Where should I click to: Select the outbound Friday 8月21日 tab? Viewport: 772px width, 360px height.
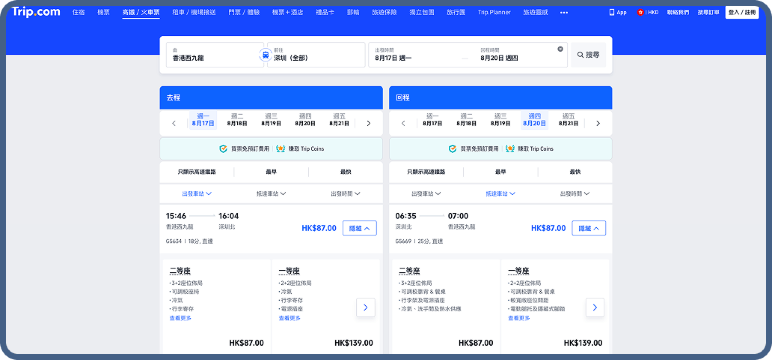click(x=339, y=120)
